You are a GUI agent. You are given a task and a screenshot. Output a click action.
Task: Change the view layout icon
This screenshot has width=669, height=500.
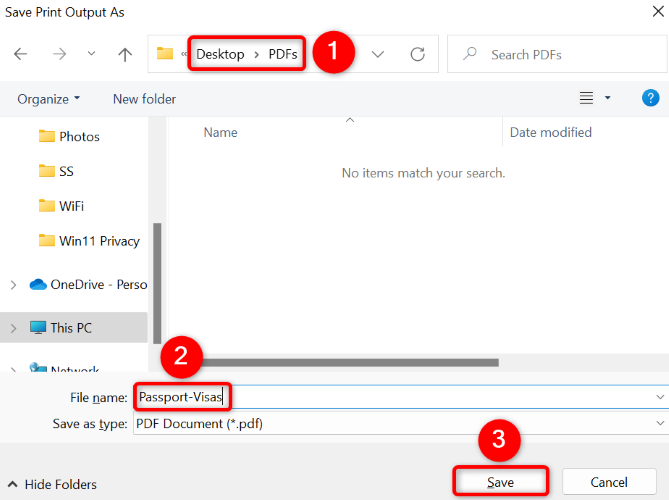(x=586, y=98)
